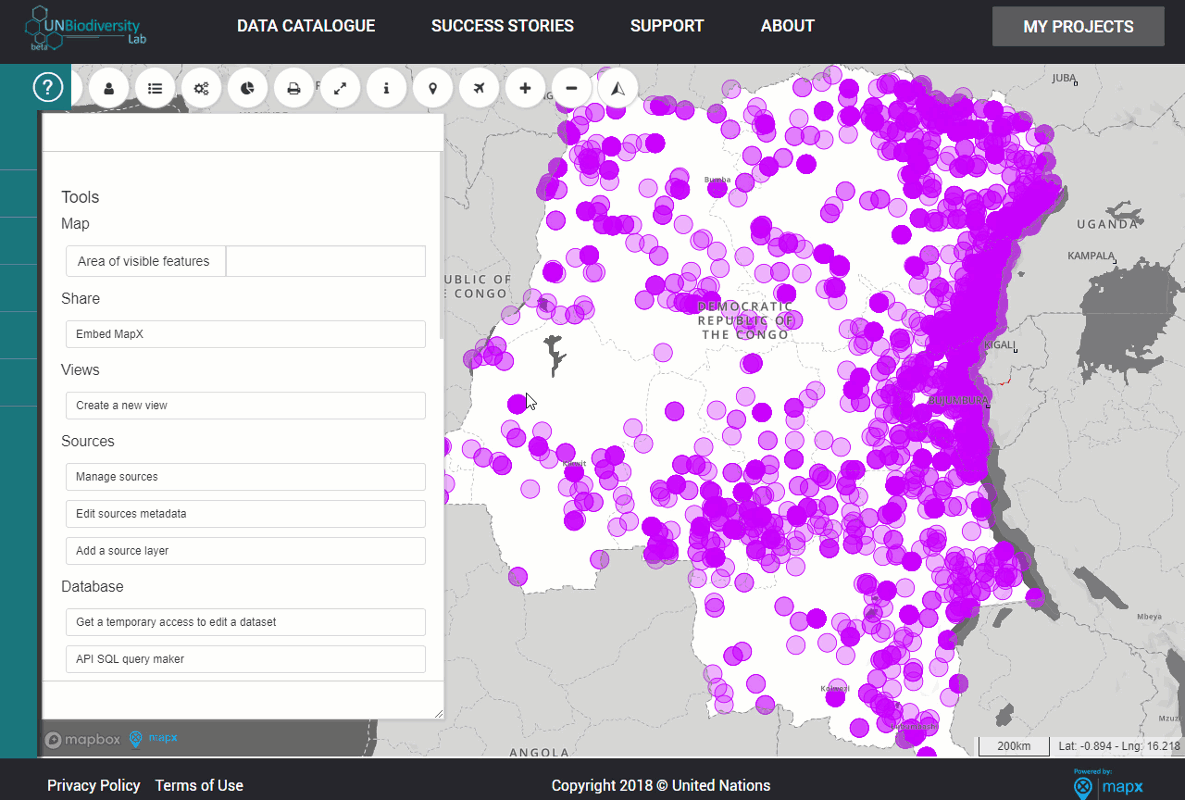Open the Terms of Use link
Image resolution: width=1185 pixels, height=800 pixels.
[200, 786]
